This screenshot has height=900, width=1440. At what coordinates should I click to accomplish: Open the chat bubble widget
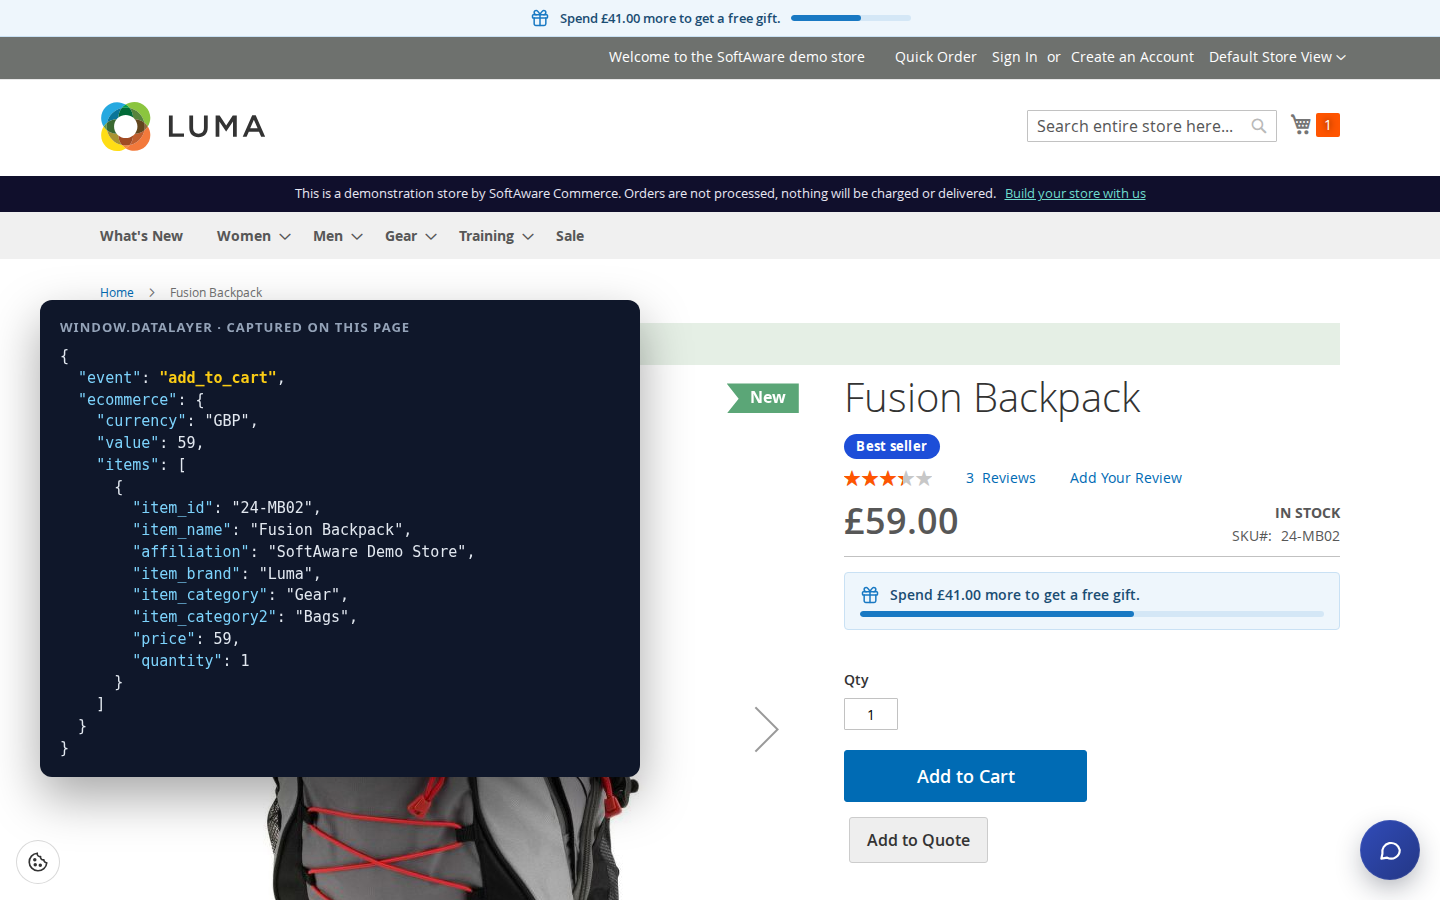[x=1390, y=850]
